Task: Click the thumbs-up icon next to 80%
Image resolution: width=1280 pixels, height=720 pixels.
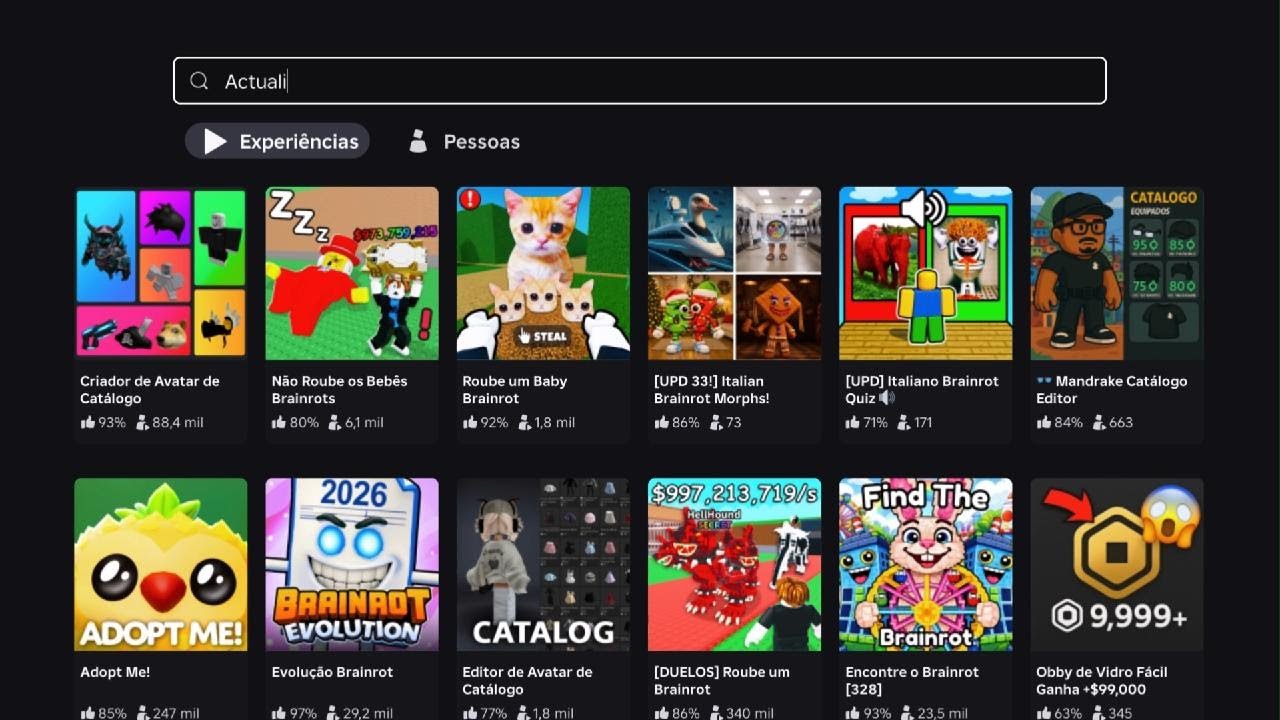Action: point(278,422)
